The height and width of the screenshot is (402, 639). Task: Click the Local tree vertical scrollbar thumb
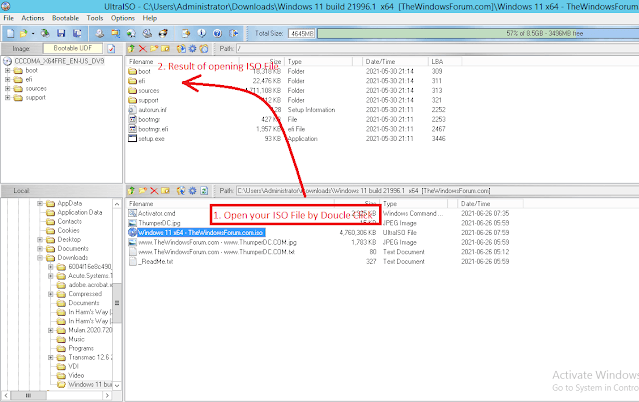[117, 303]
